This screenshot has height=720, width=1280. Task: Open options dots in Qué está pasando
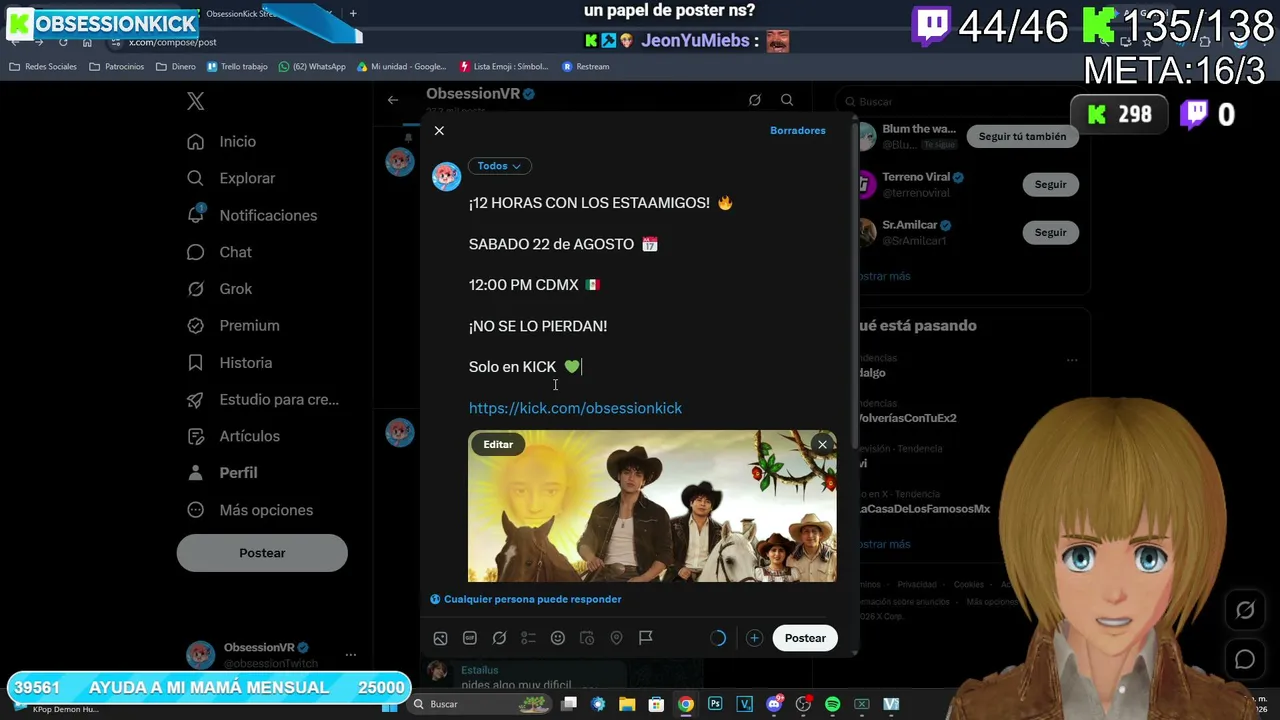pyautogui.click(x=1072, y=360)
